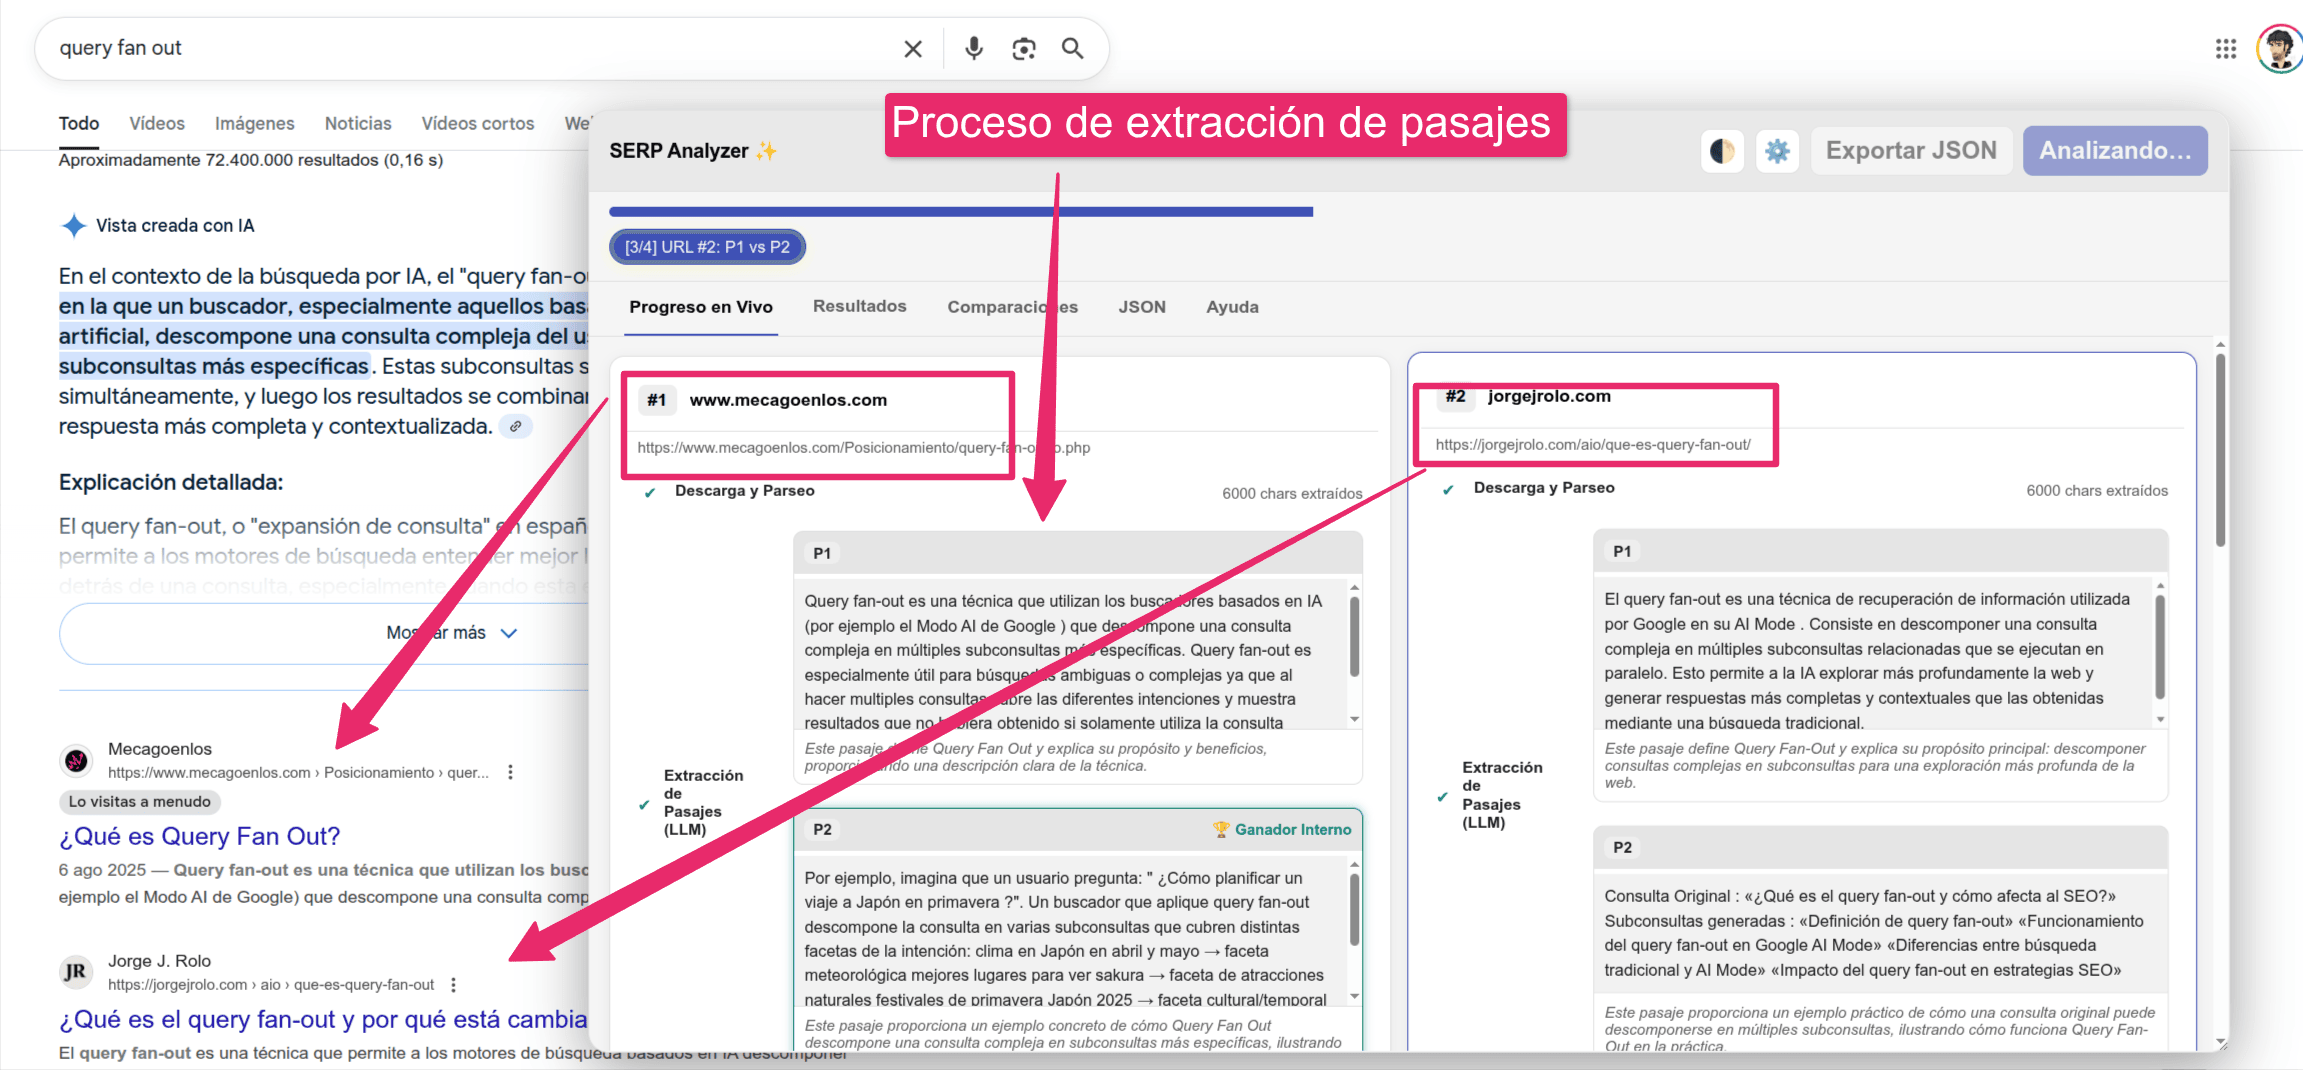Click the Exportar JSON button

pos(1910,151)
